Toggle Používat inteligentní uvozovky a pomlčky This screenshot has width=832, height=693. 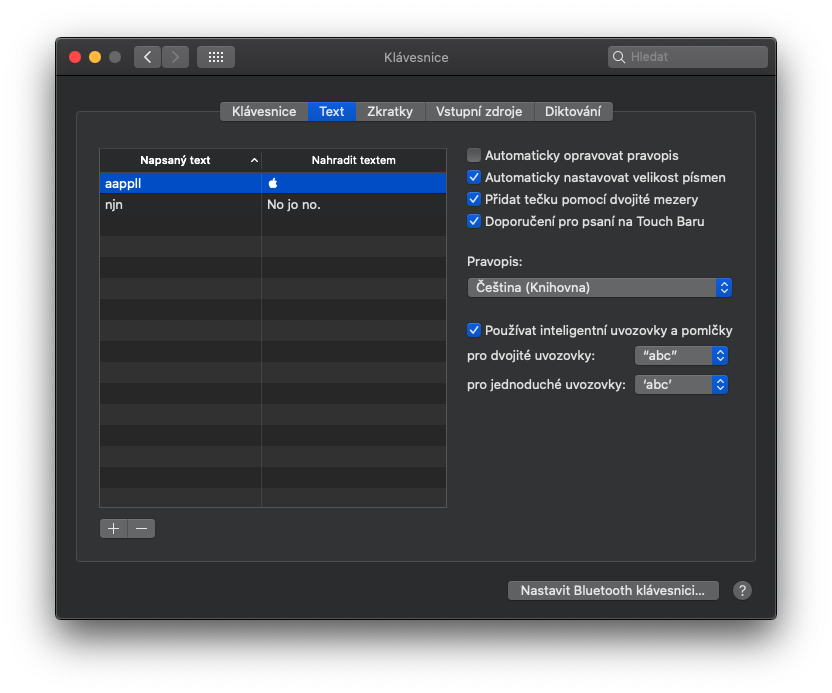(474, 330)
